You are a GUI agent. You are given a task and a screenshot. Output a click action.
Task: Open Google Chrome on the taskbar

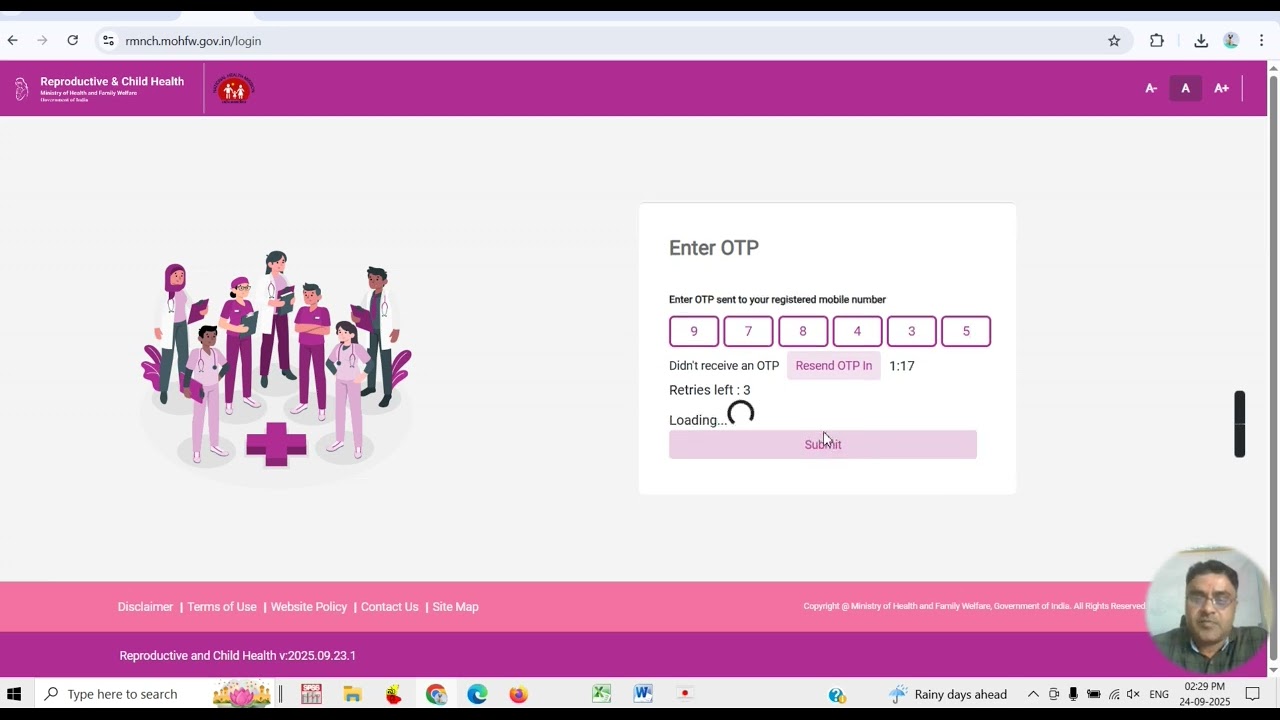click(436, 694)
